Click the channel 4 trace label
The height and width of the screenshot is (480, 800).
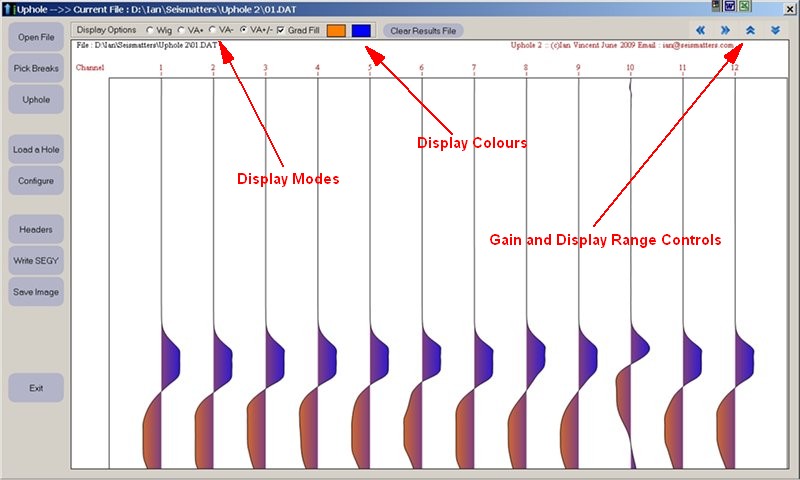[317, 67]
